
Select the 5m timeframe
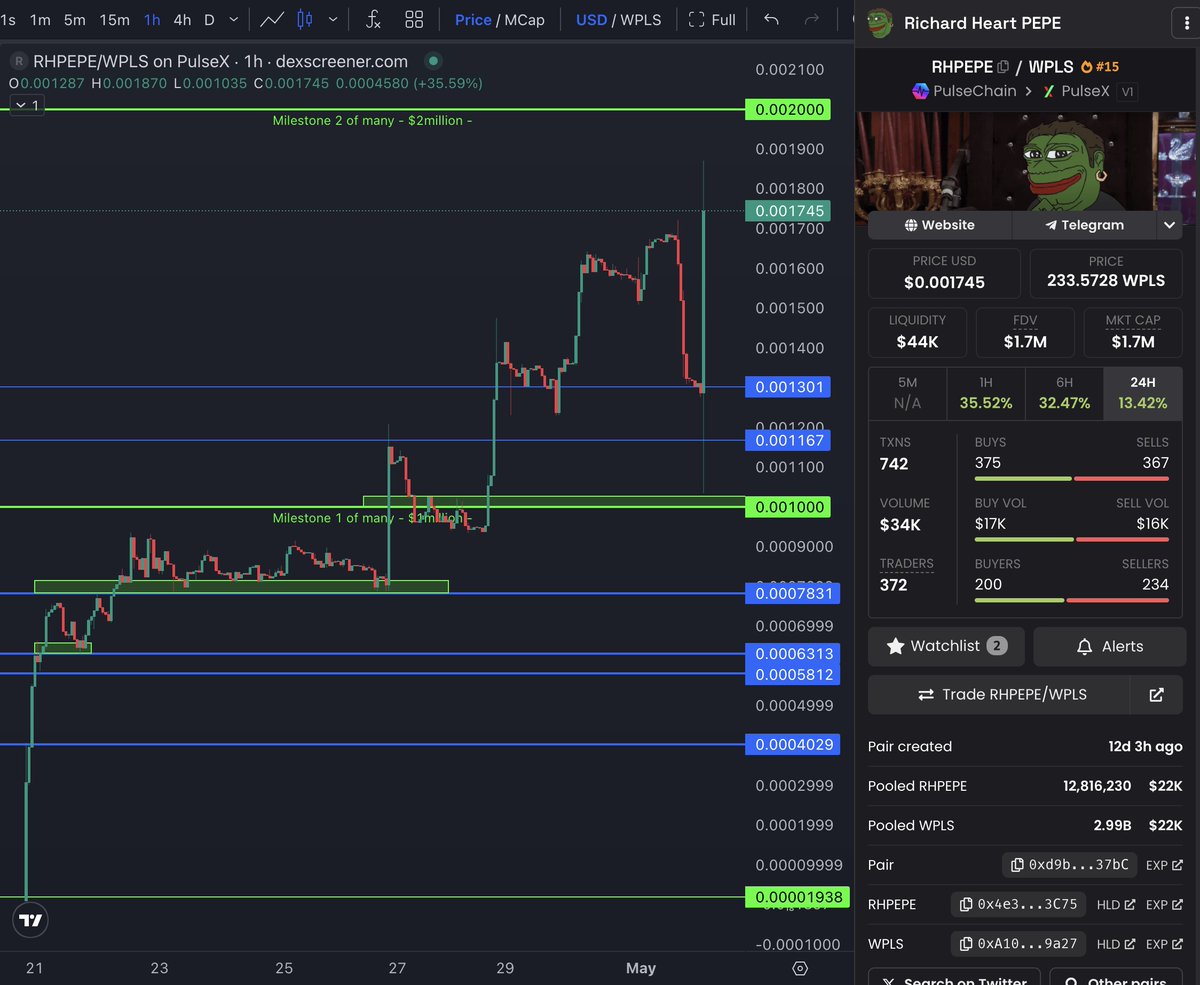(75, 19)
